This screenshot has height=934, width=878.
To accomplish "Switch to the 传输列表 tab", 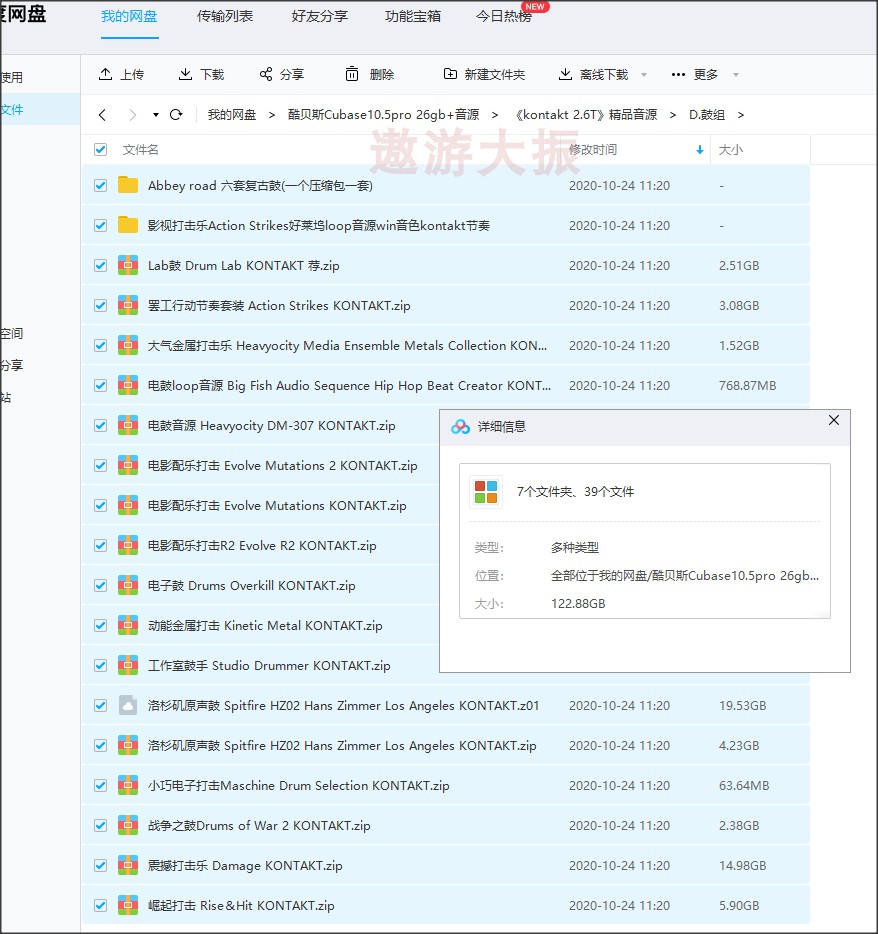I will (225, 16).
